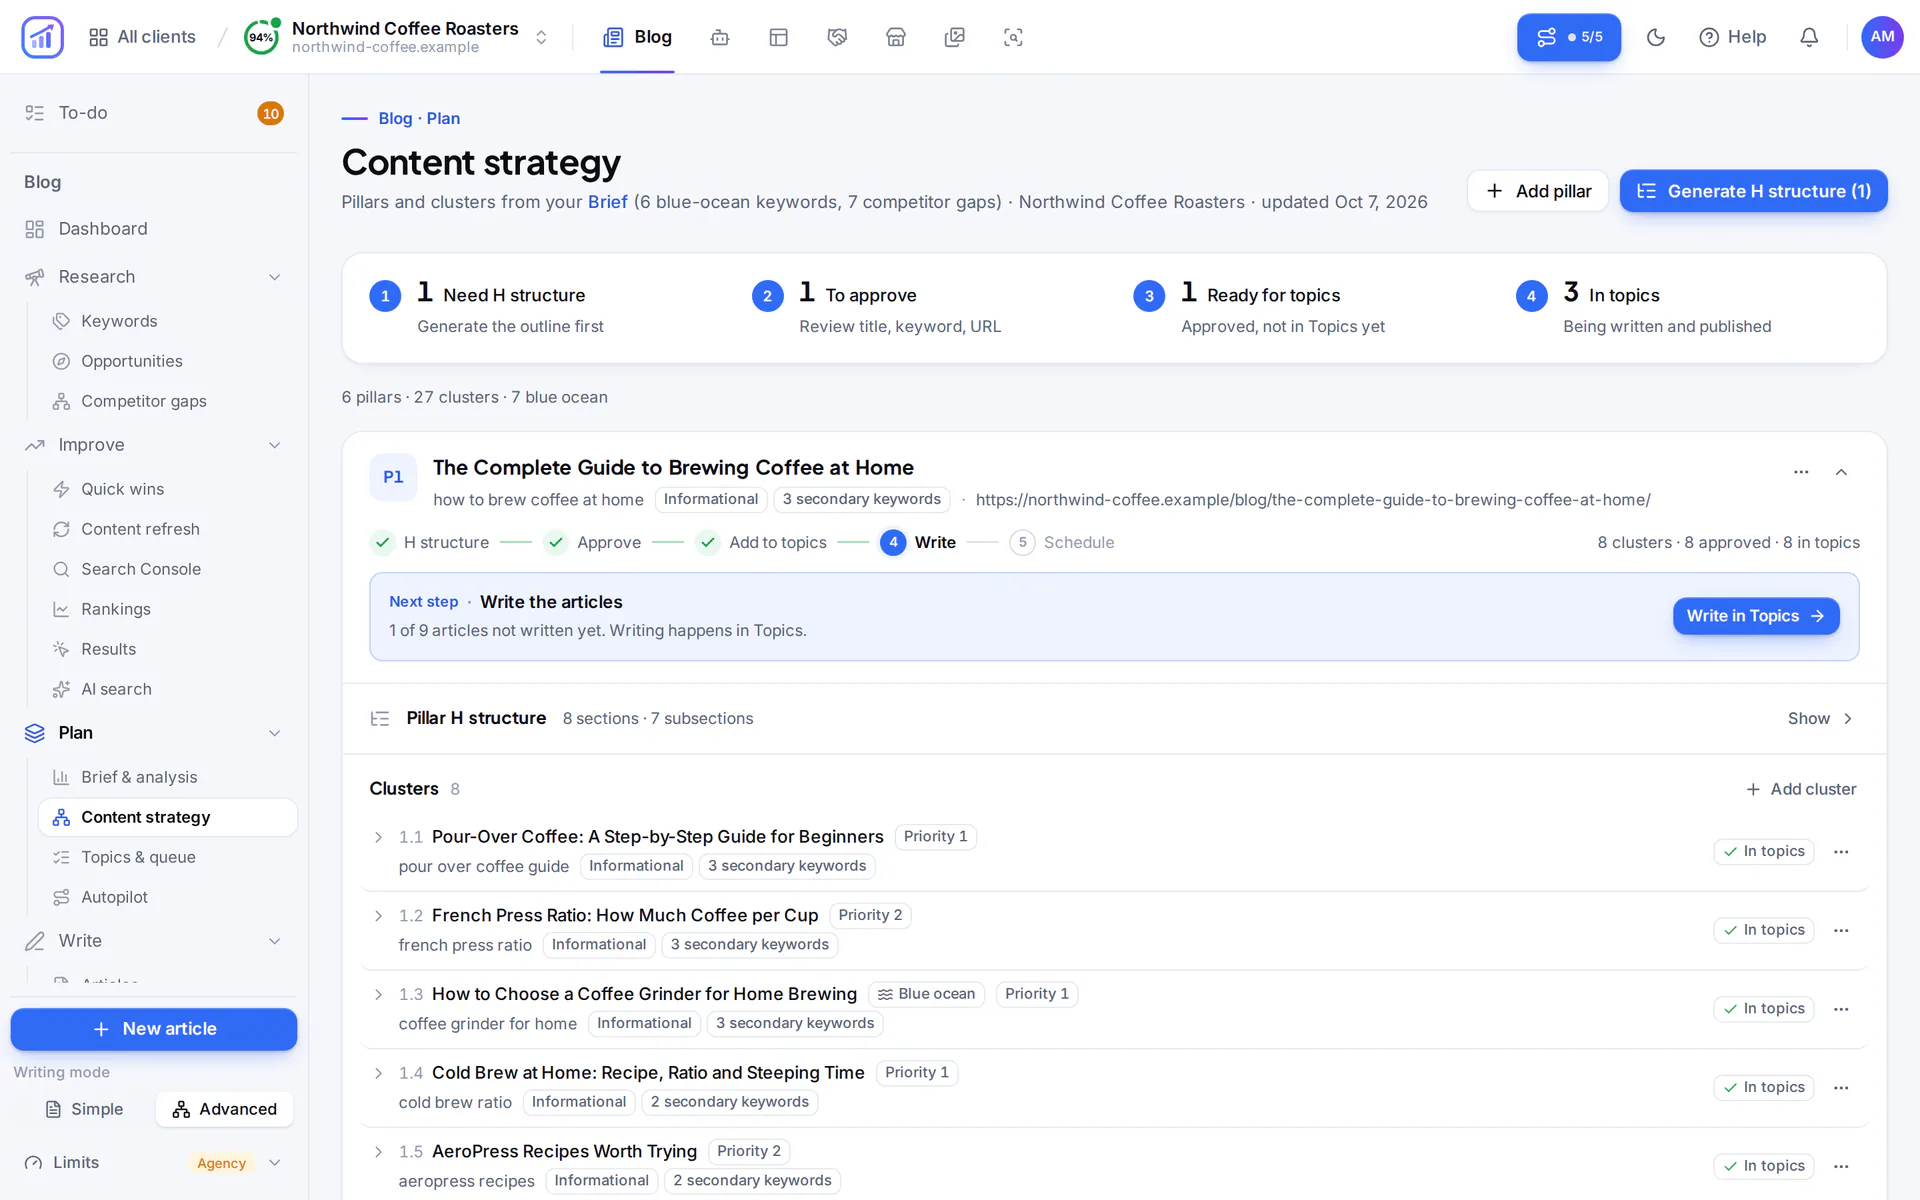Open AI search

point(167,689)
